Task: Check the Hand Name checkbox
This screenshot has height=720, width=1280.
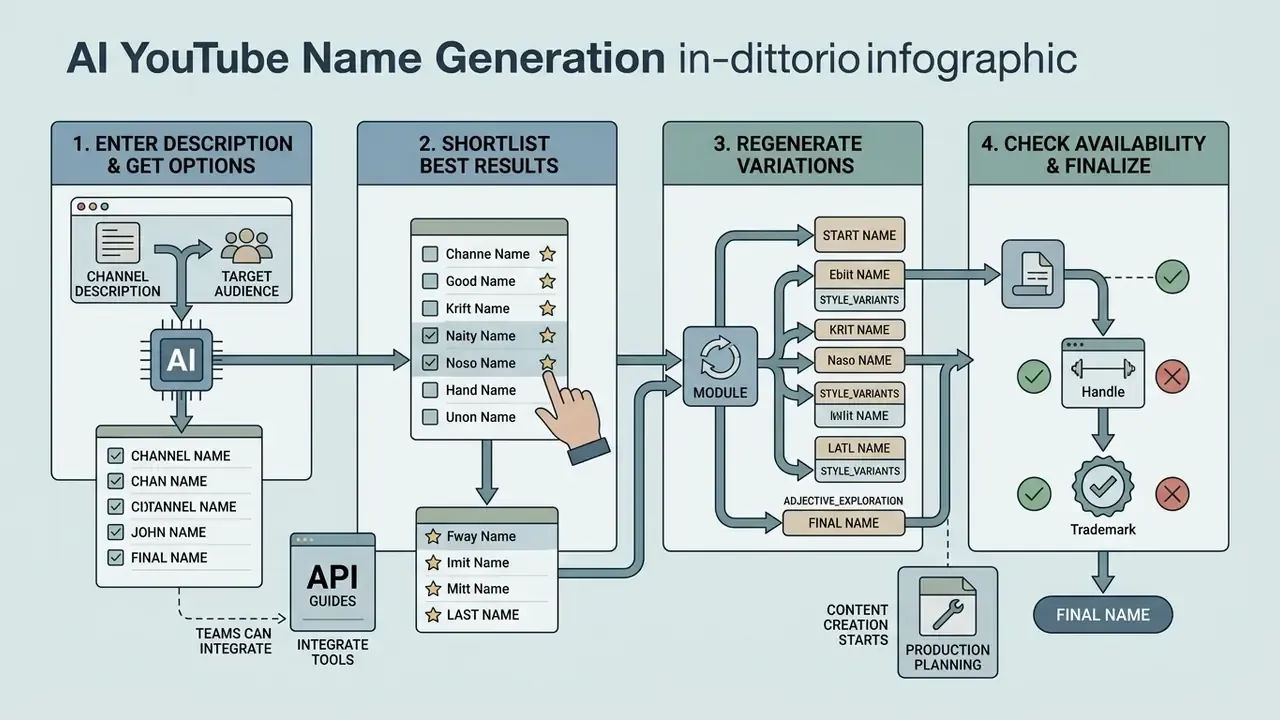Action: (x=430, y=390)
